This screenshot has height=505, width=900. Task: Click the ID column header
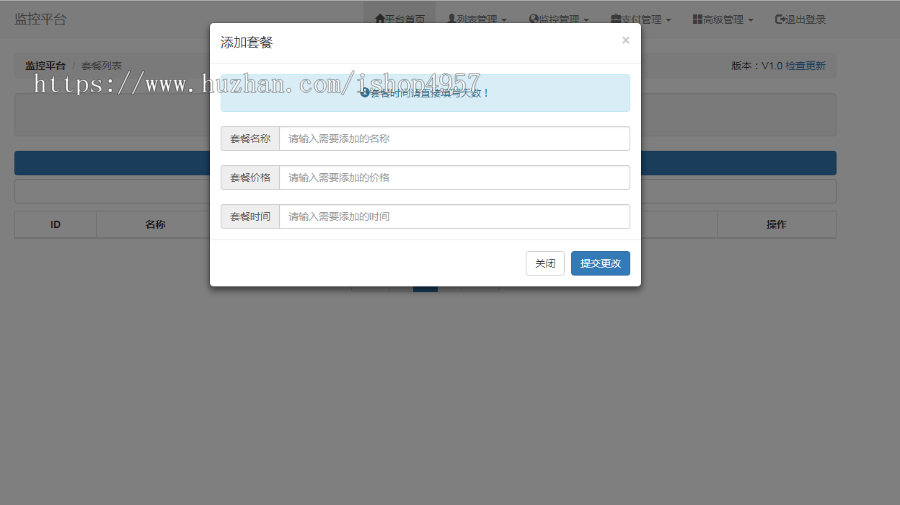click(x=55, y=224)
